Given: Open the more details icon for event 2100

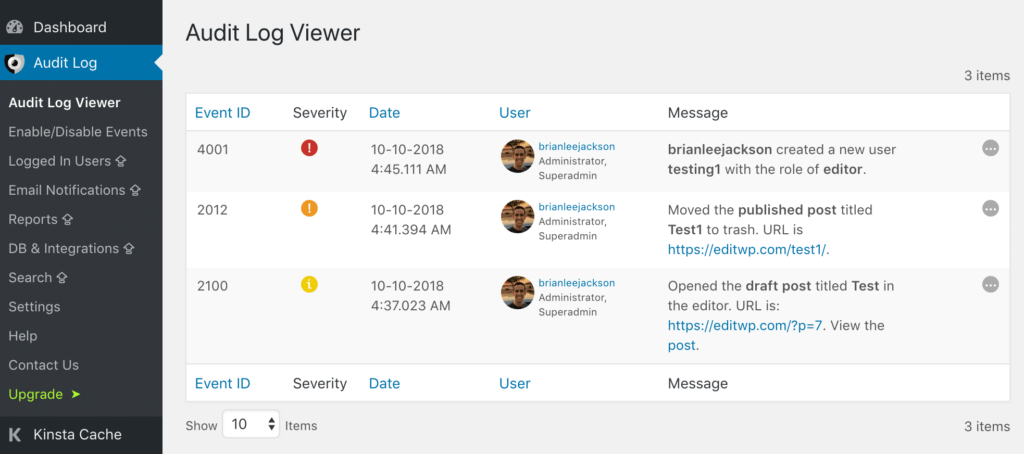Looking at the screenshot, I should pyautogui.click(x=990, y=284).
